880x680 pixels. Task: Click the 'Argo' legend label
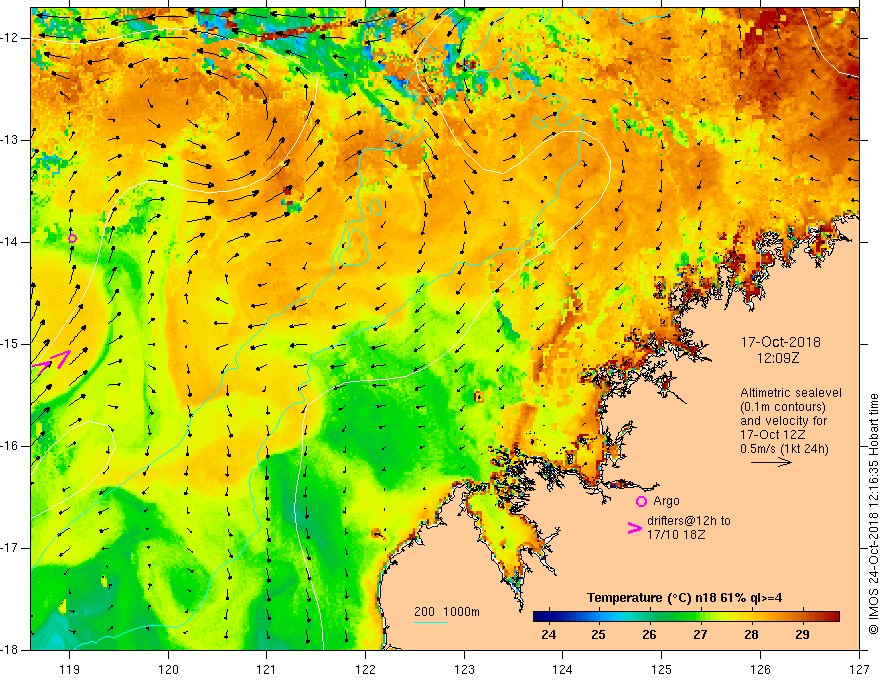coord(666,501)
